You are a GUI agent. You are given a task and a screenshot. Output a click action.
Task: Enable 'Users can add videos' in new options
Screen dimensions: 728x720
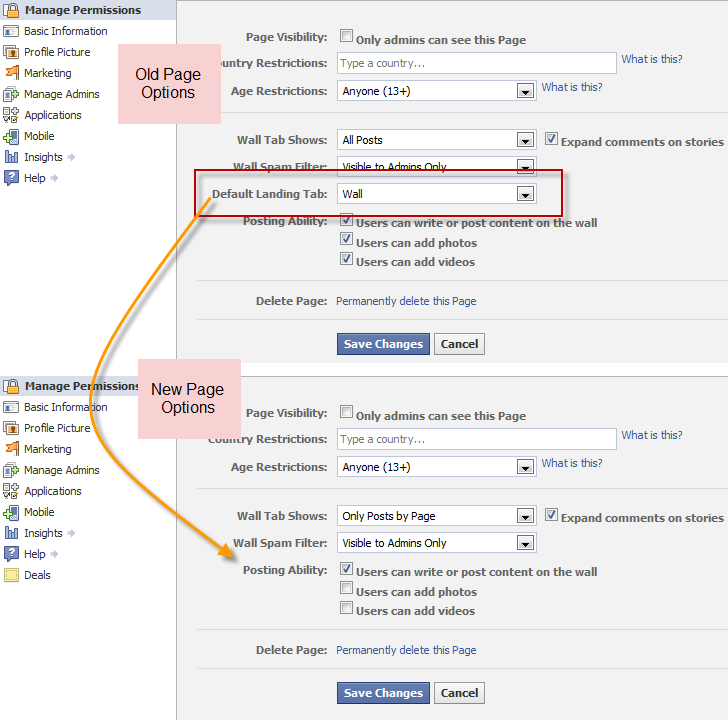coord(346,608)
